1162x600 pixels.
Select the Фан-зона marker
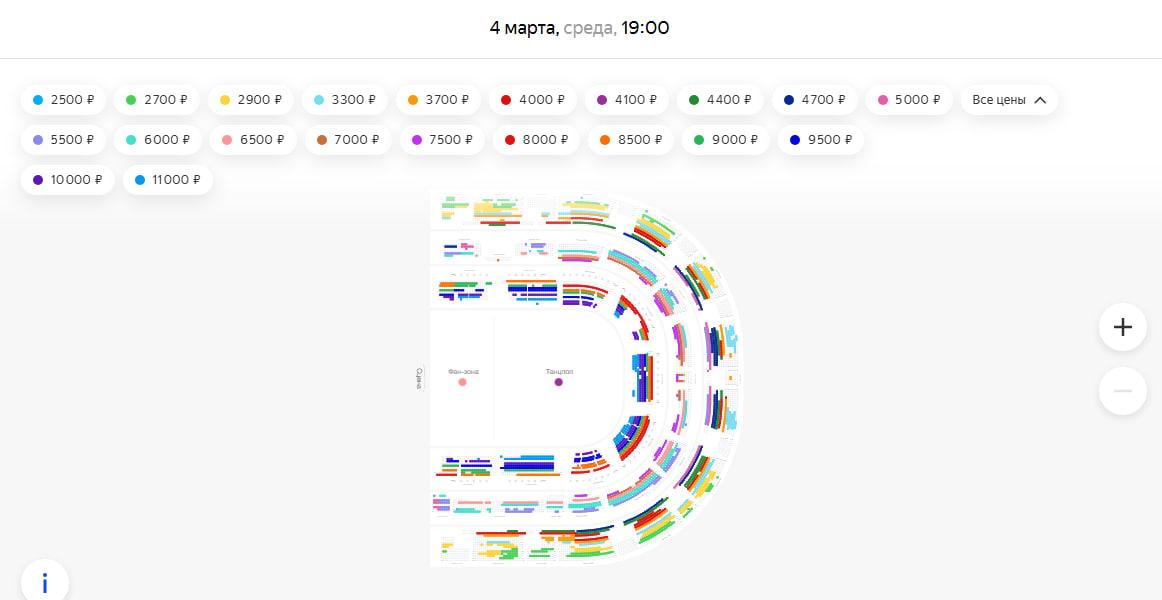(x=462, y=382)
